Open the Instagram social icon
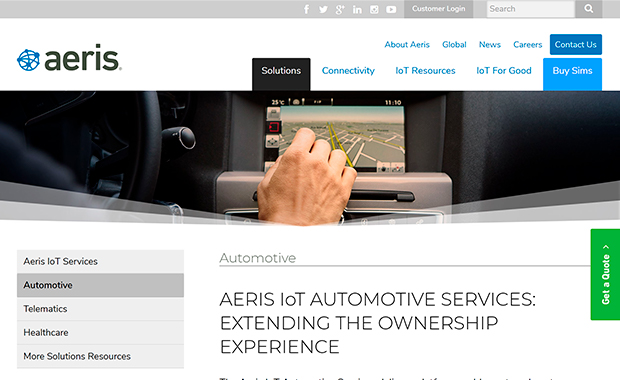The image size is (620, 380). pyautogui.click(x=374, y=9)
